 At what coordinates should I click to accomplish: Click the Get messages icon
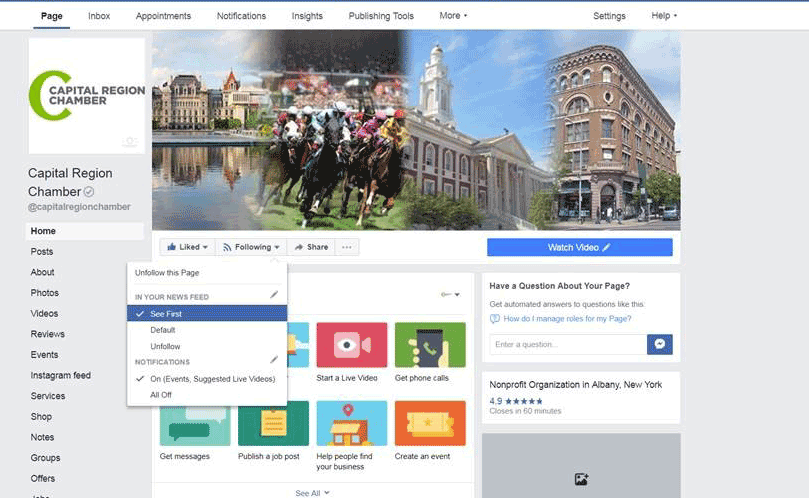[195, 423]
